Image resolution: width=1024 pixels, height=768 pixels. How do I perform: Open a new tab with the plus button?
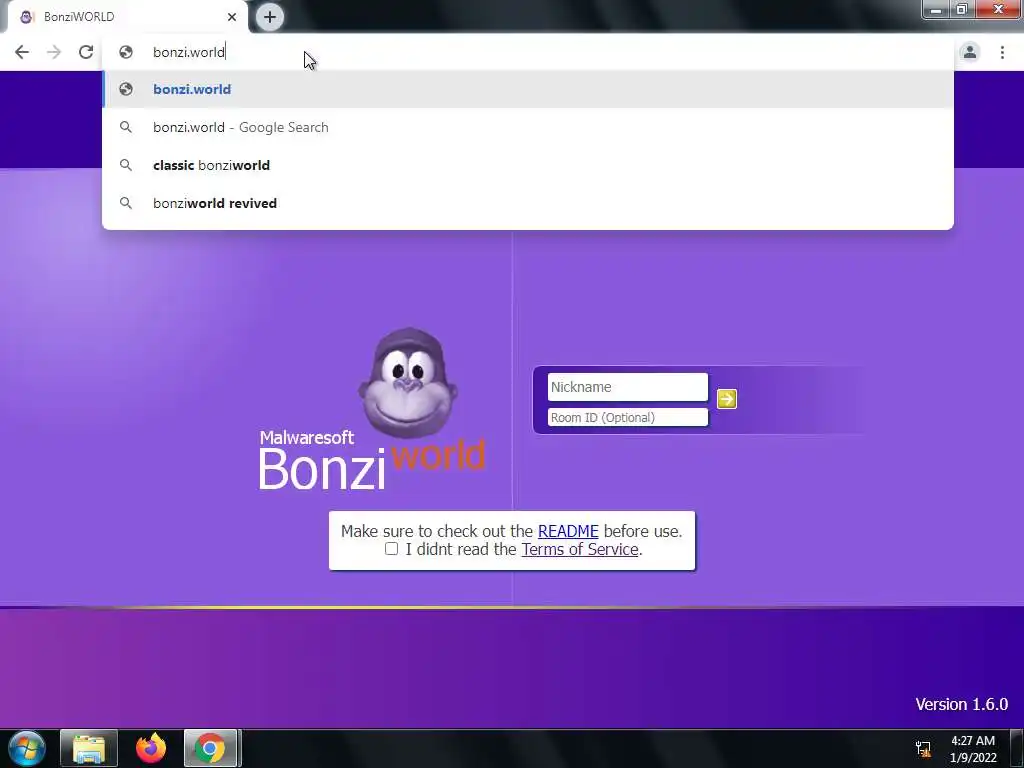pyautogui.click(x=270, y=17)
